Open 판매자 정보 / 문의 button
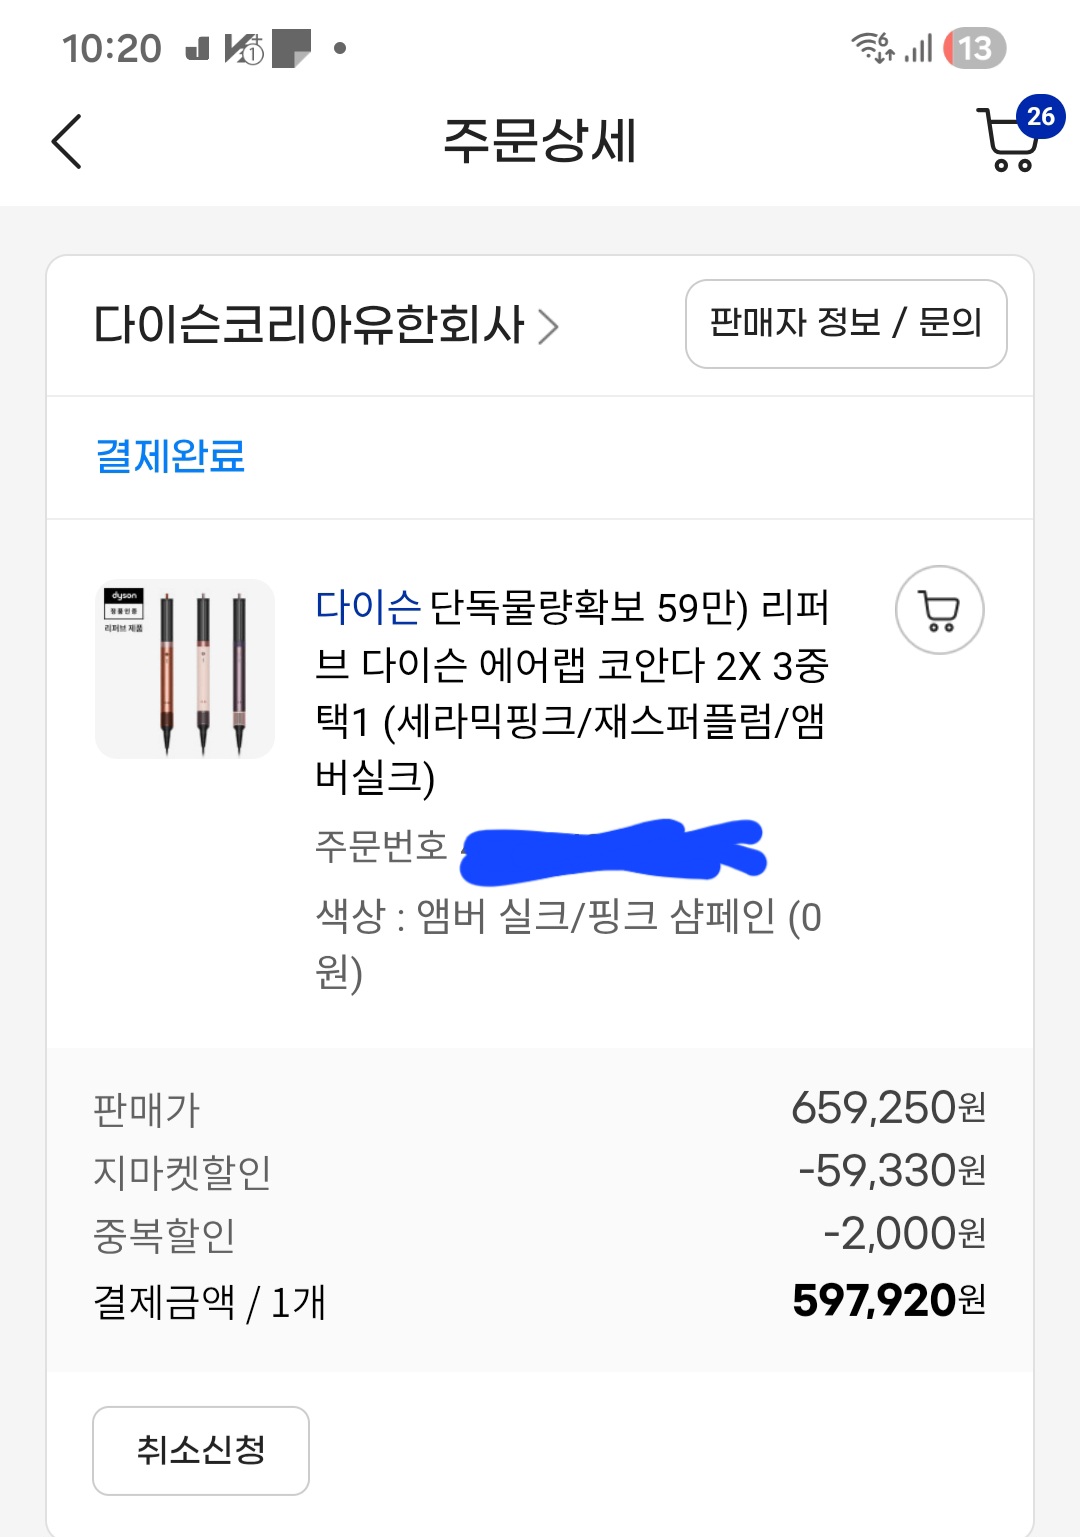The width and height of the screenshot is (1080, 1537). click(845, 324)
